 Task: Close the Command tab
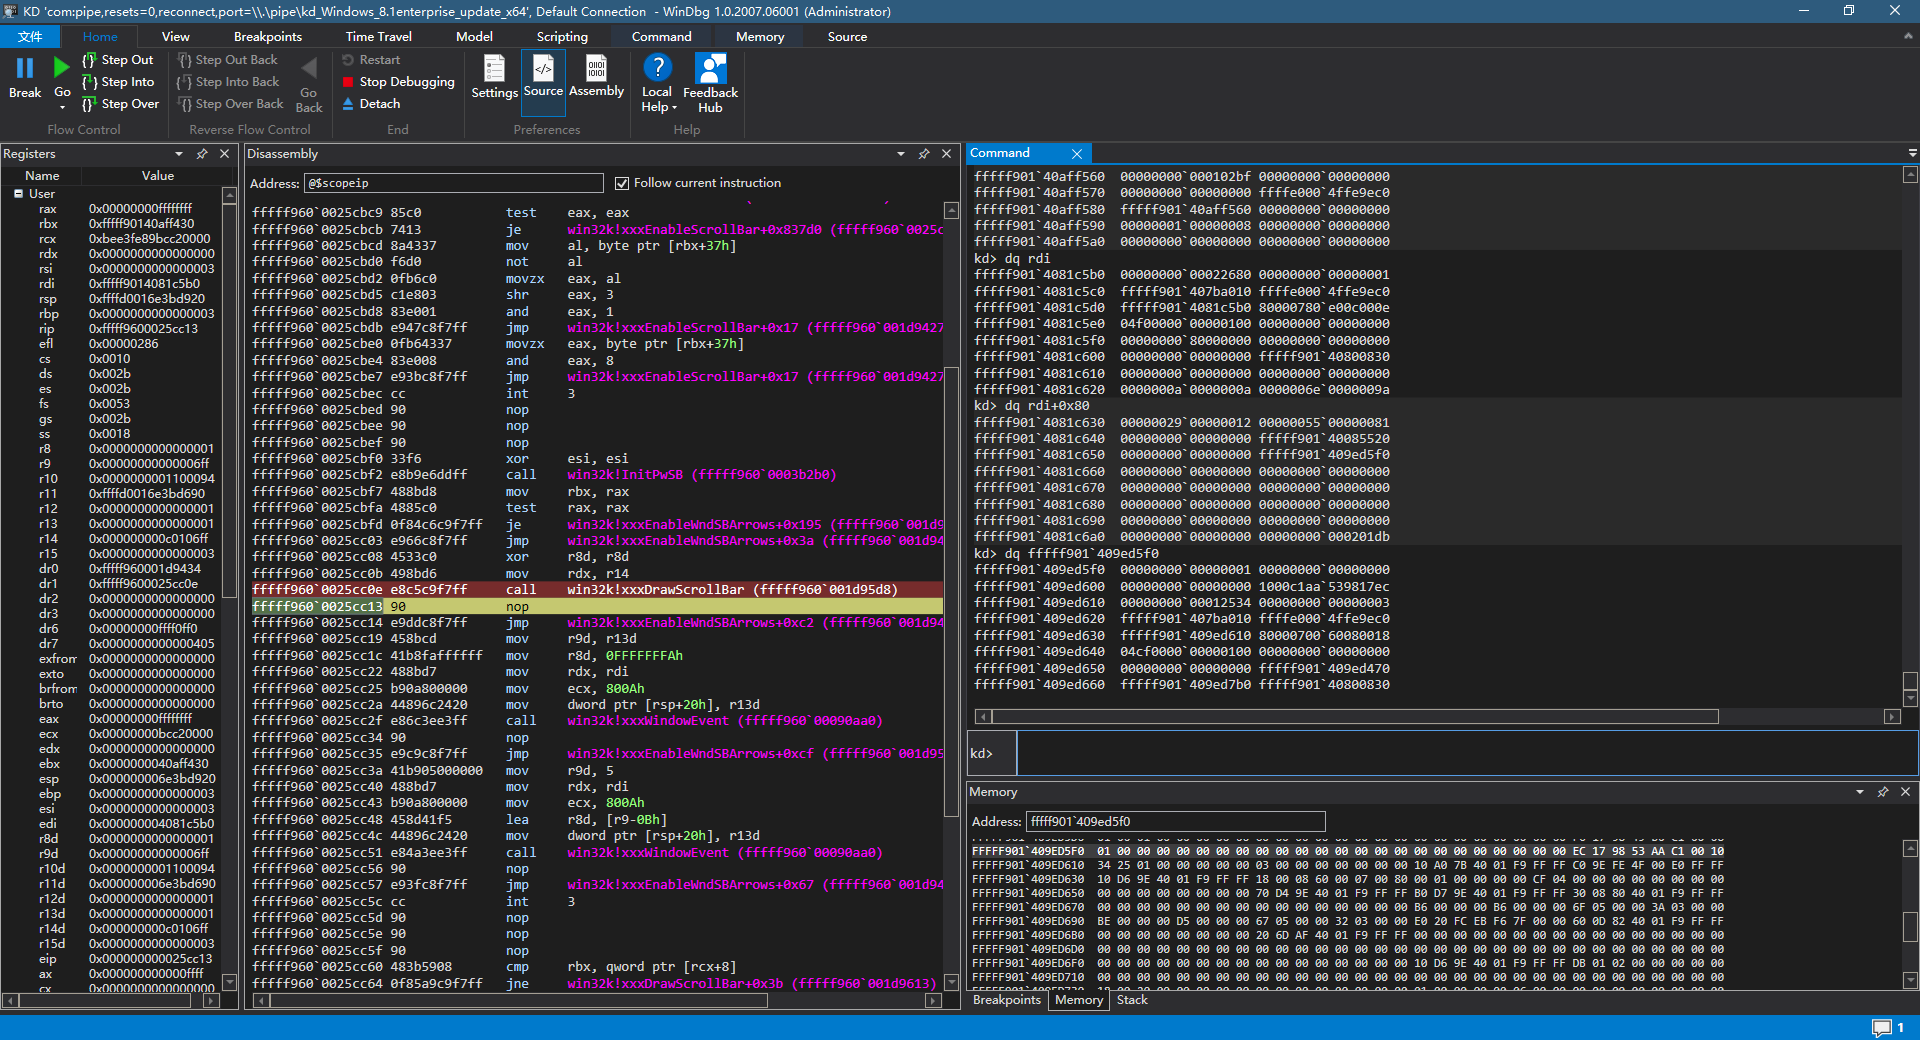tap(1077, 154)
